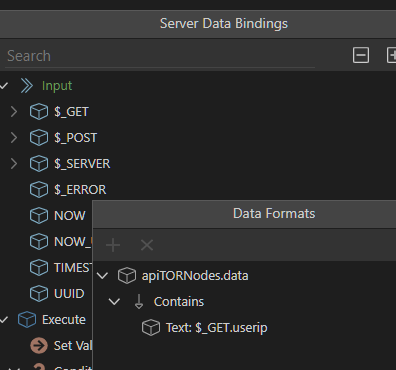This screenshot has width=396, height=370.
Task: Select Text: $_GET.userip parameter
Action: [x=217, y=328]
